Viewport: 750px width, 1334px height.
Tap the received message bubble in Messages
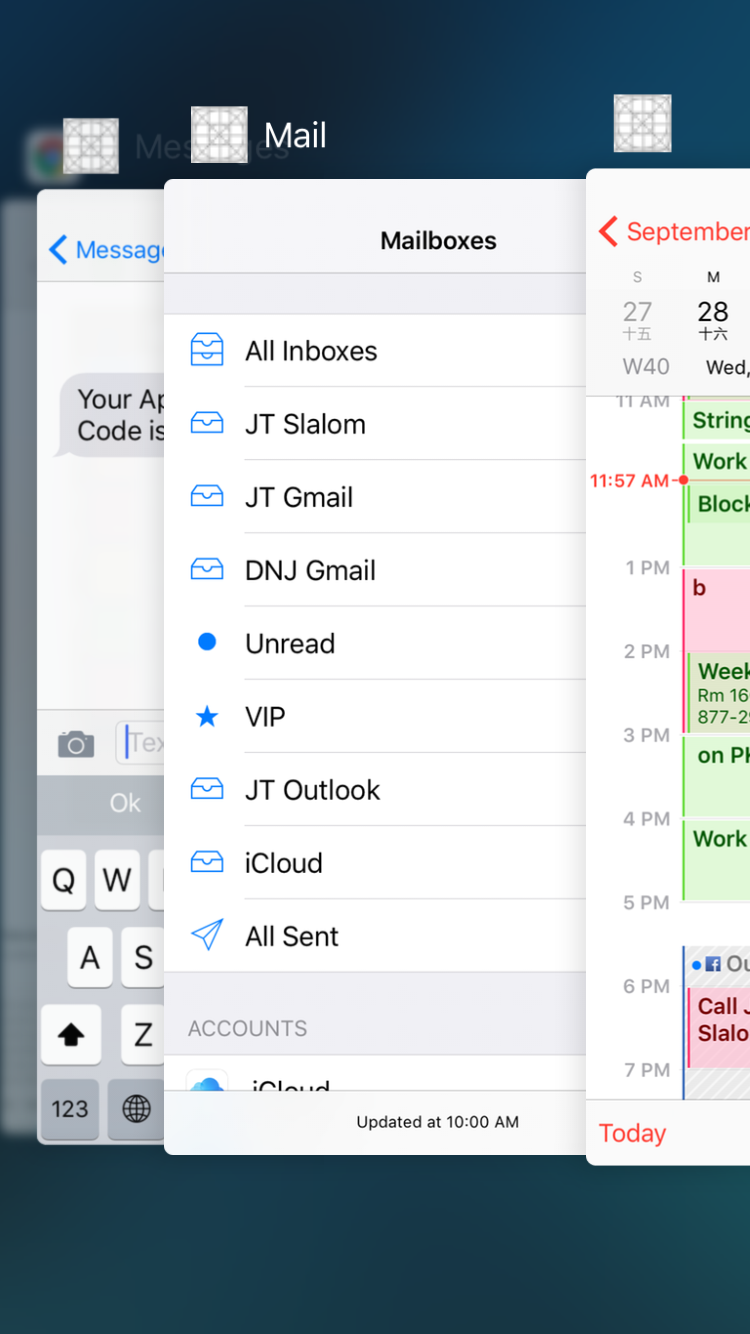(x=111, y=415)
